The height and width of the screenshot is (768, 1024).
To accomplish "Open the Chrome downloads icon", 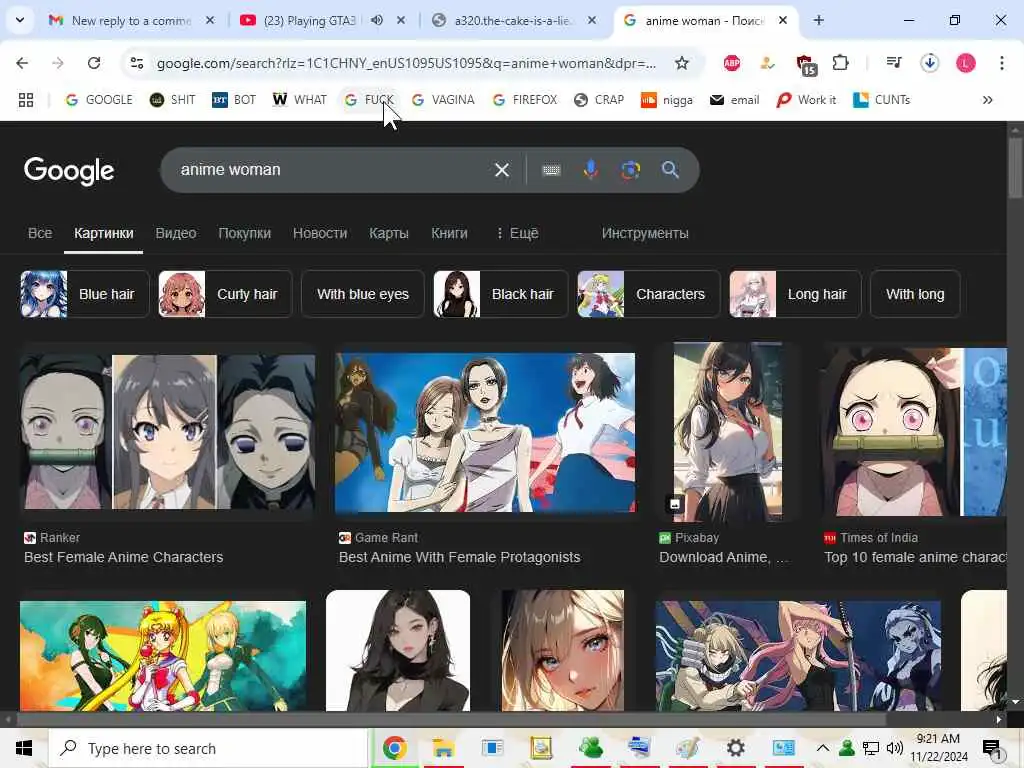I will pyautogui.click(x=929, y=63).
